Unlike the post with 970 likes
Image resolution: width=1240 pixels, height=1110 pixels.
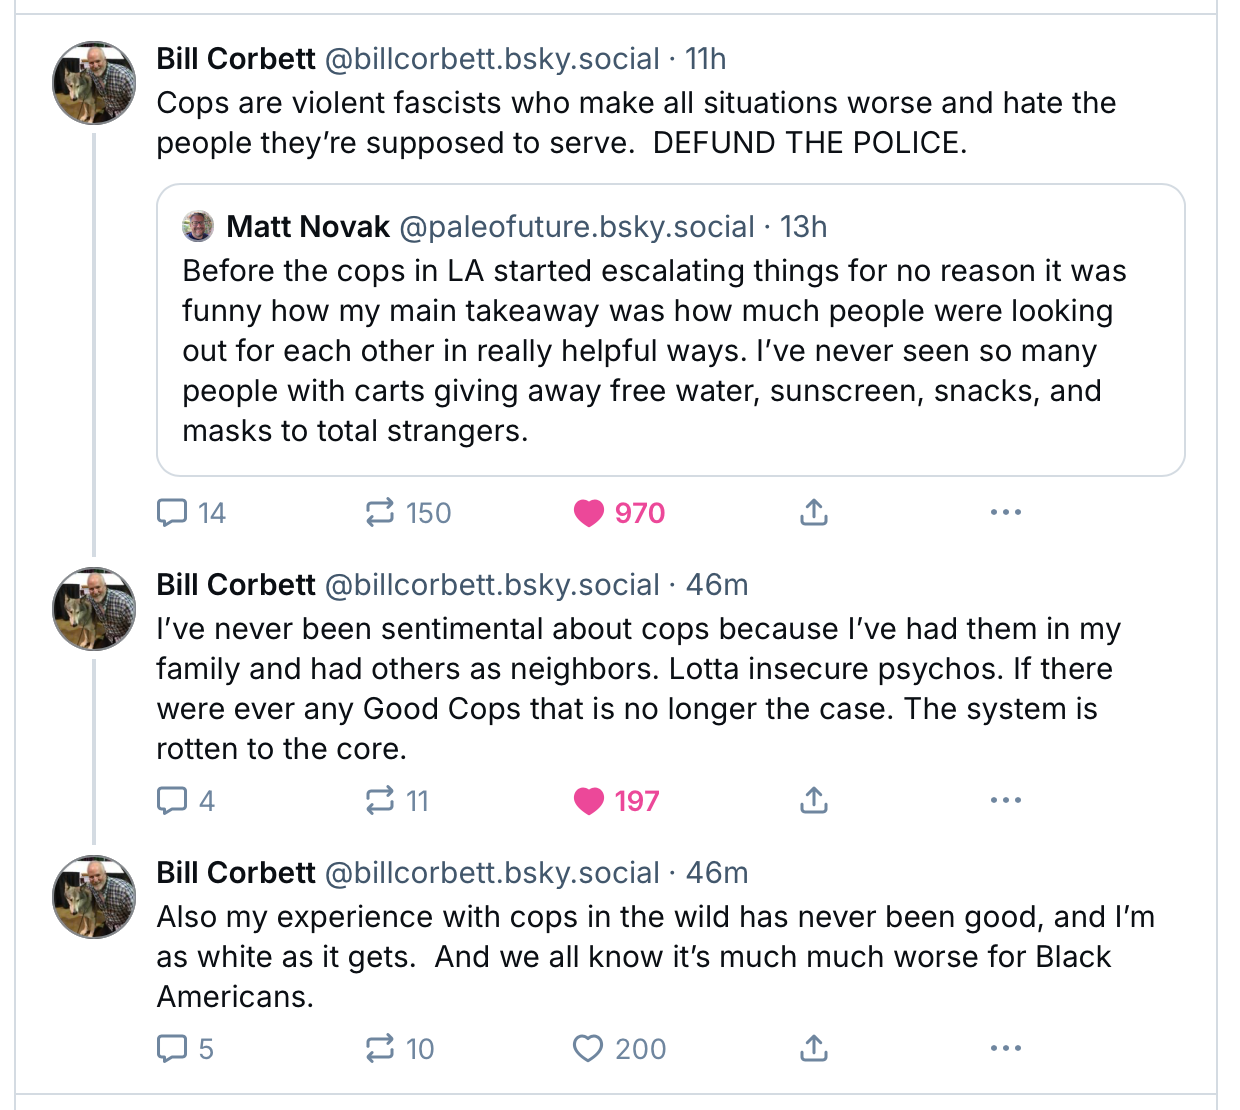(x=619, y=513)
